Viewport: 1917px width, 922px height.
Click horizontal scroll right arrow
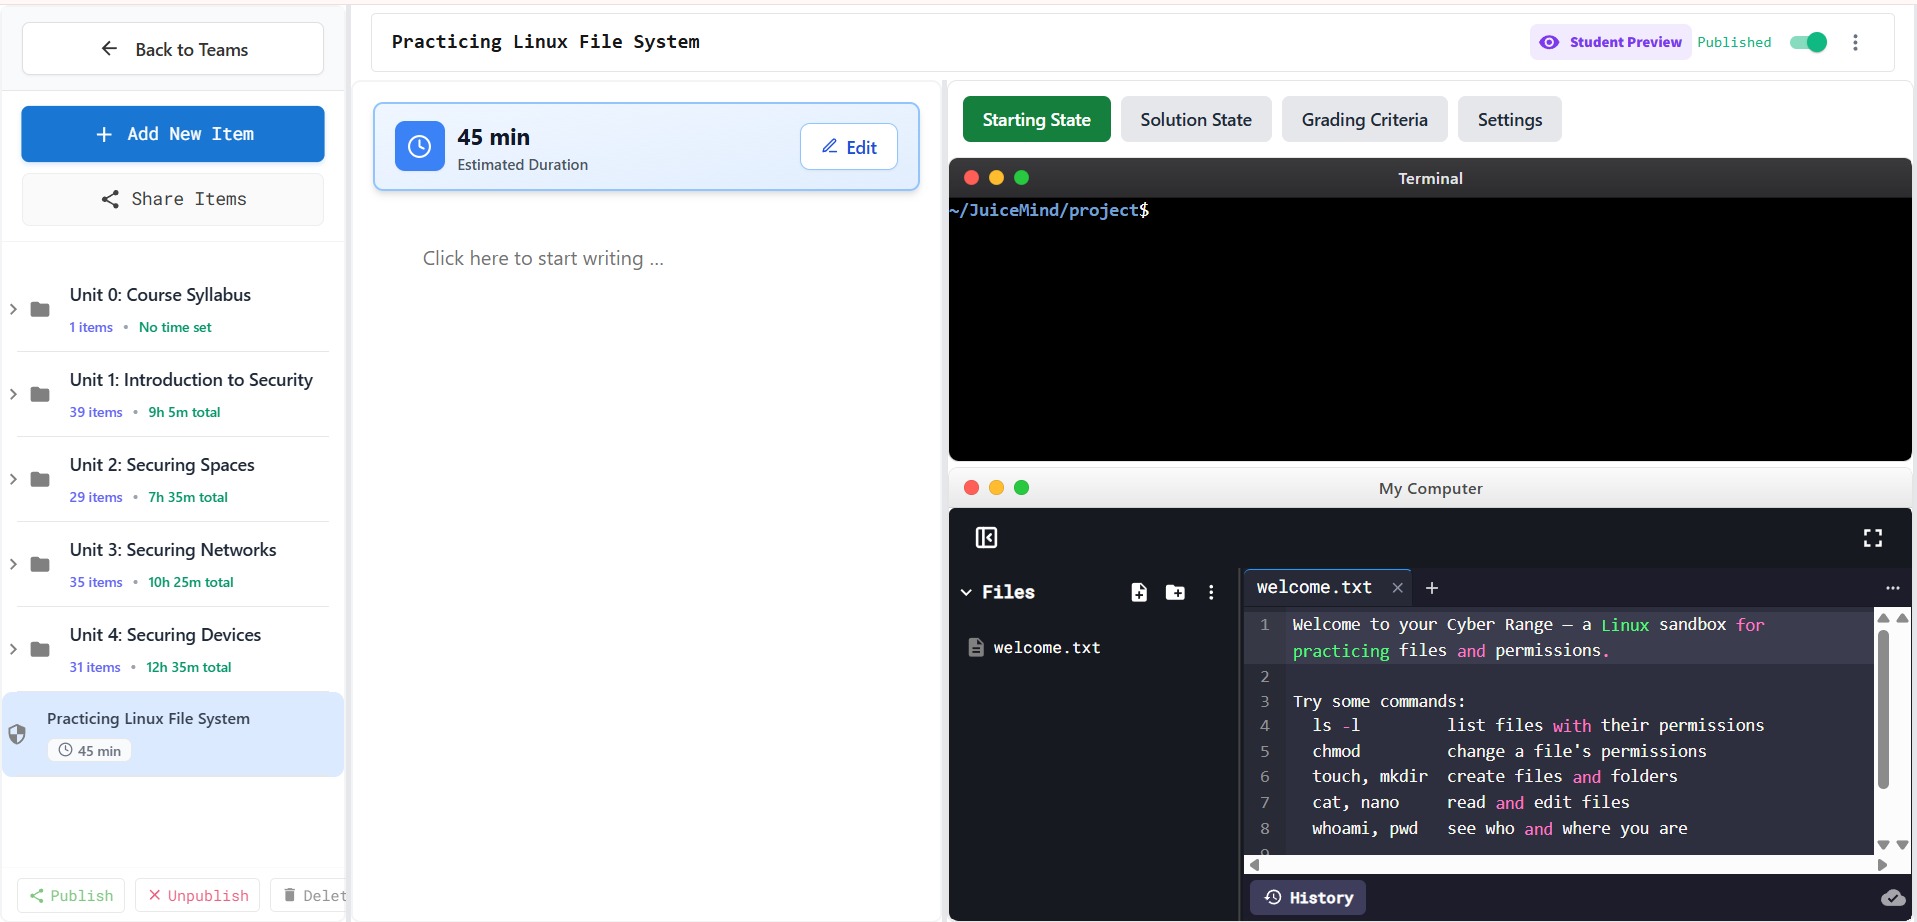point(1882,865)
